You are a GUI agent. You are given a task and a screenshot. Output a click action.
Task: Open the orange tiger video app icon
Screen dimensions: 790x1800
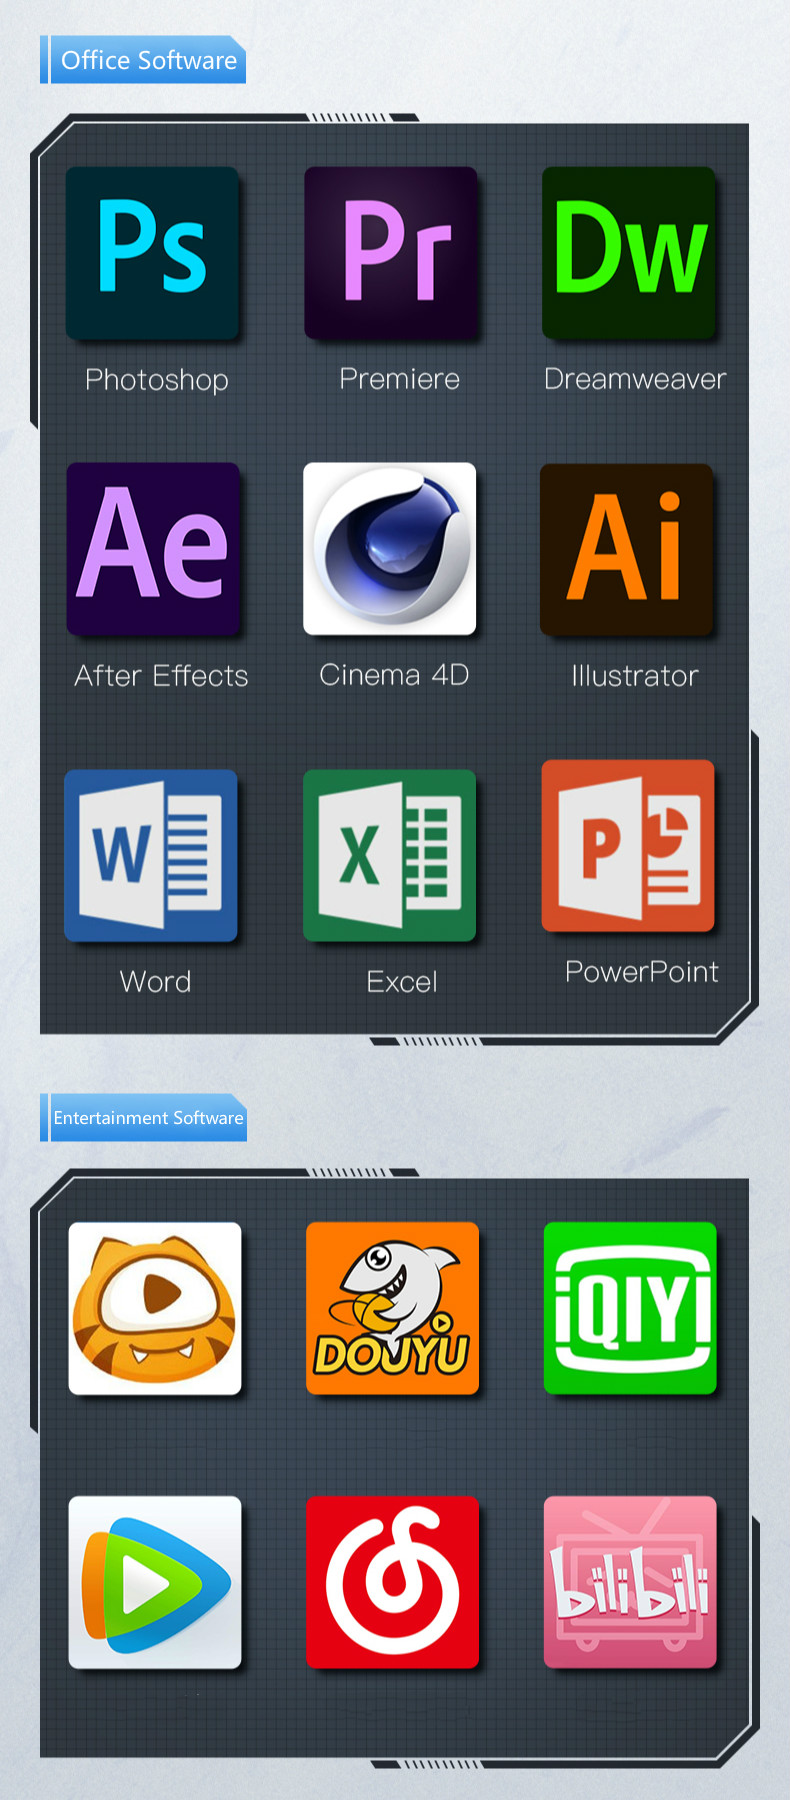(155, 1308)
